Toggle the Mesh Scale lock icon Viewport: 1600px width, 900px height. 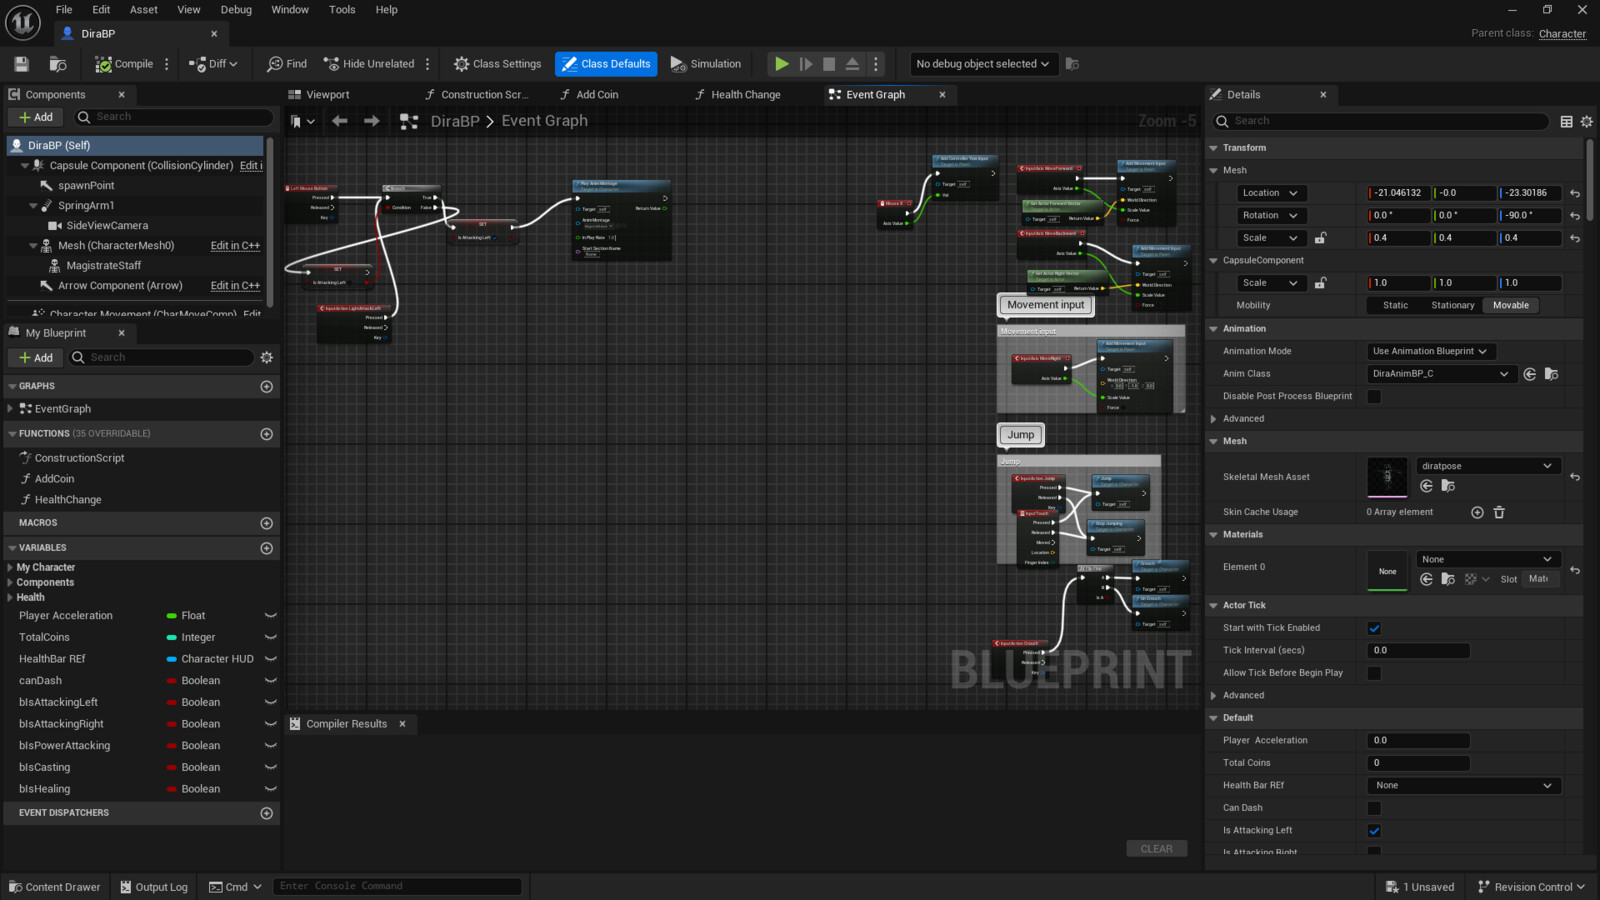coord(1320,238)
